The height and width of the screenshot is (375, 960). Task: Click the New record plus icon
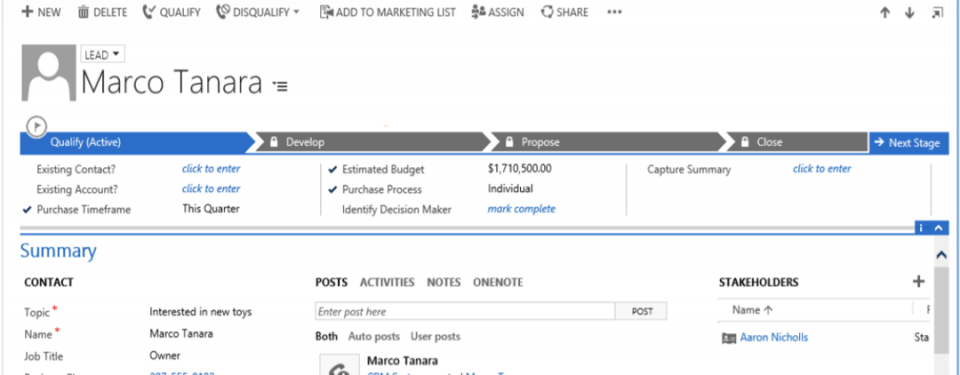coord(27,12)
